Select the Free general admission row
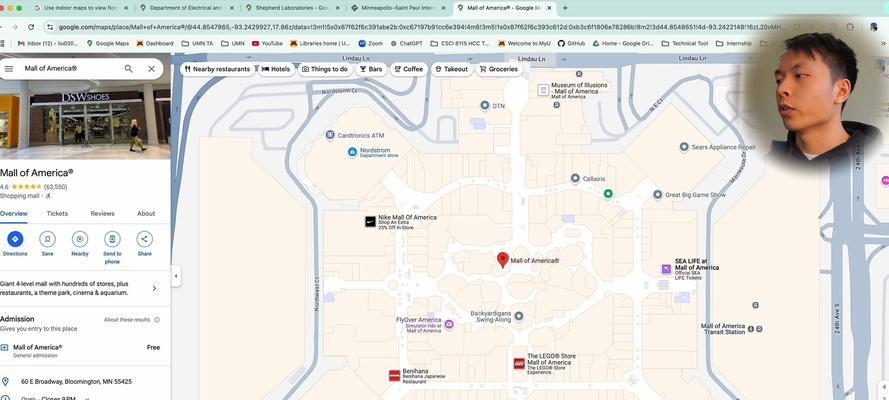Viewport: 889px width, 400px height. point(85,351)
